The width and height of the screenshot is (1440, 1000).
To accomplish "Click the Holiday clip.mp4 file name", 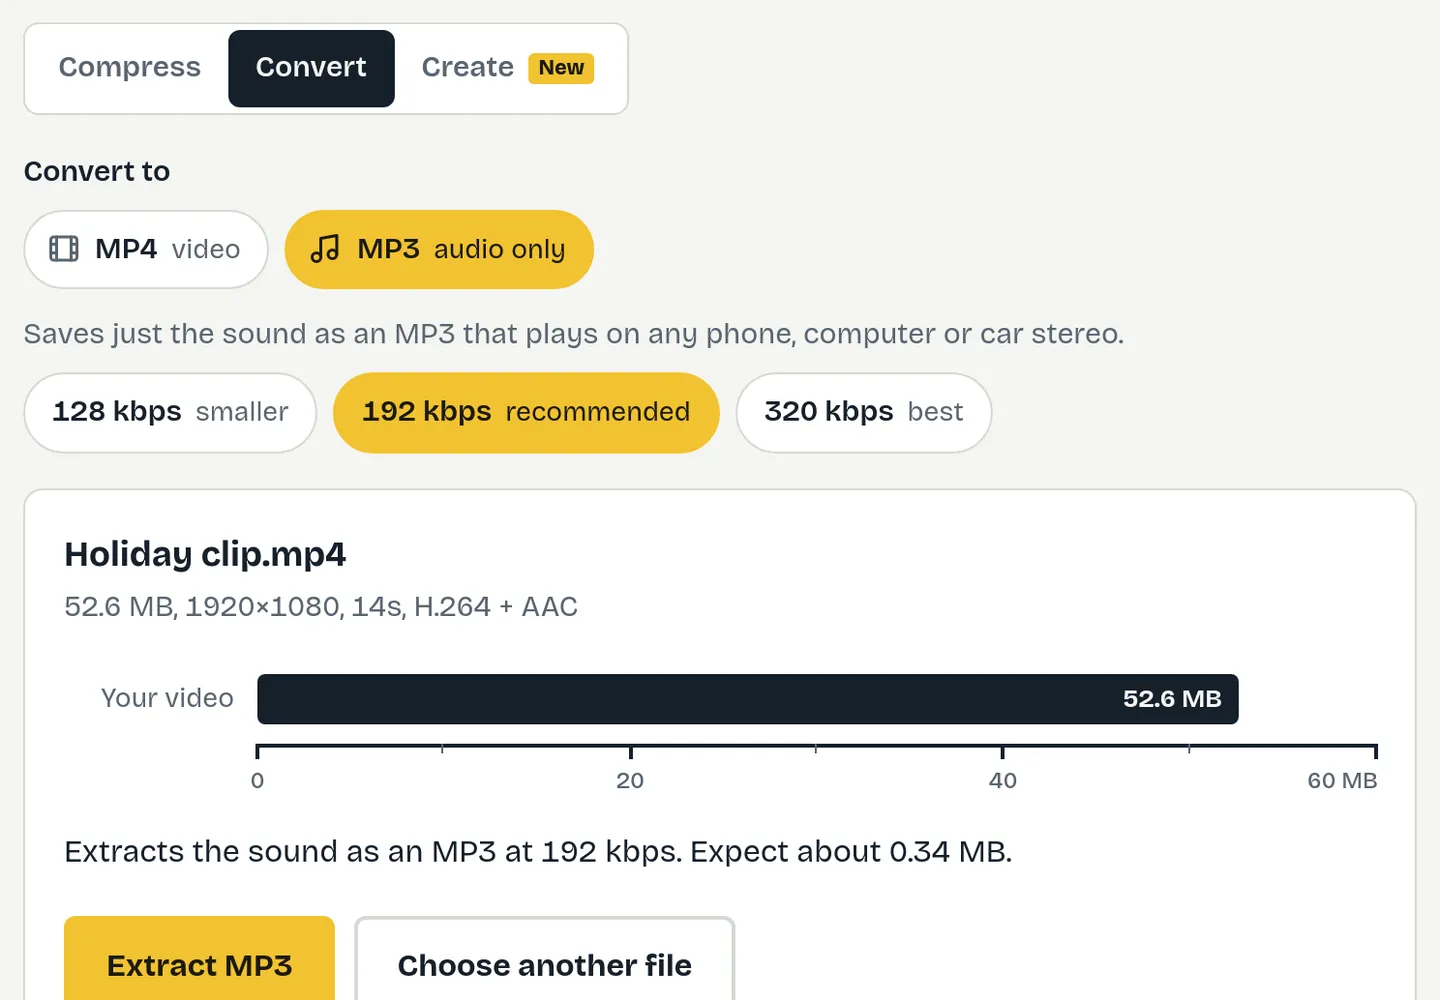I will coord(205,554).
